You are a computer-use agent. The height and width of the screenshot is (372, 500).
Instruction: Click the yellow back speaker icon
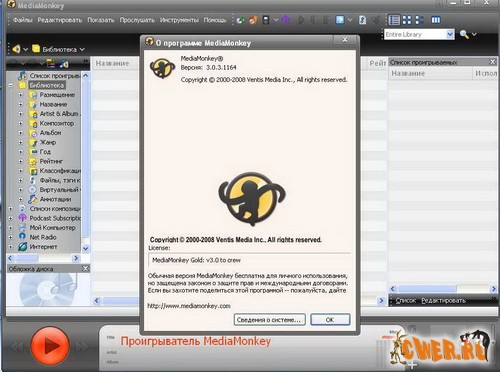coord(16,49)
